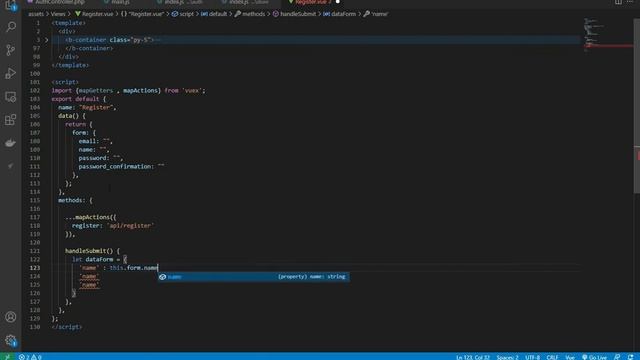Click the "import {mapGetters , mapActions}" line
Viewport: 640px width, 360px height.
click(129, 91)
